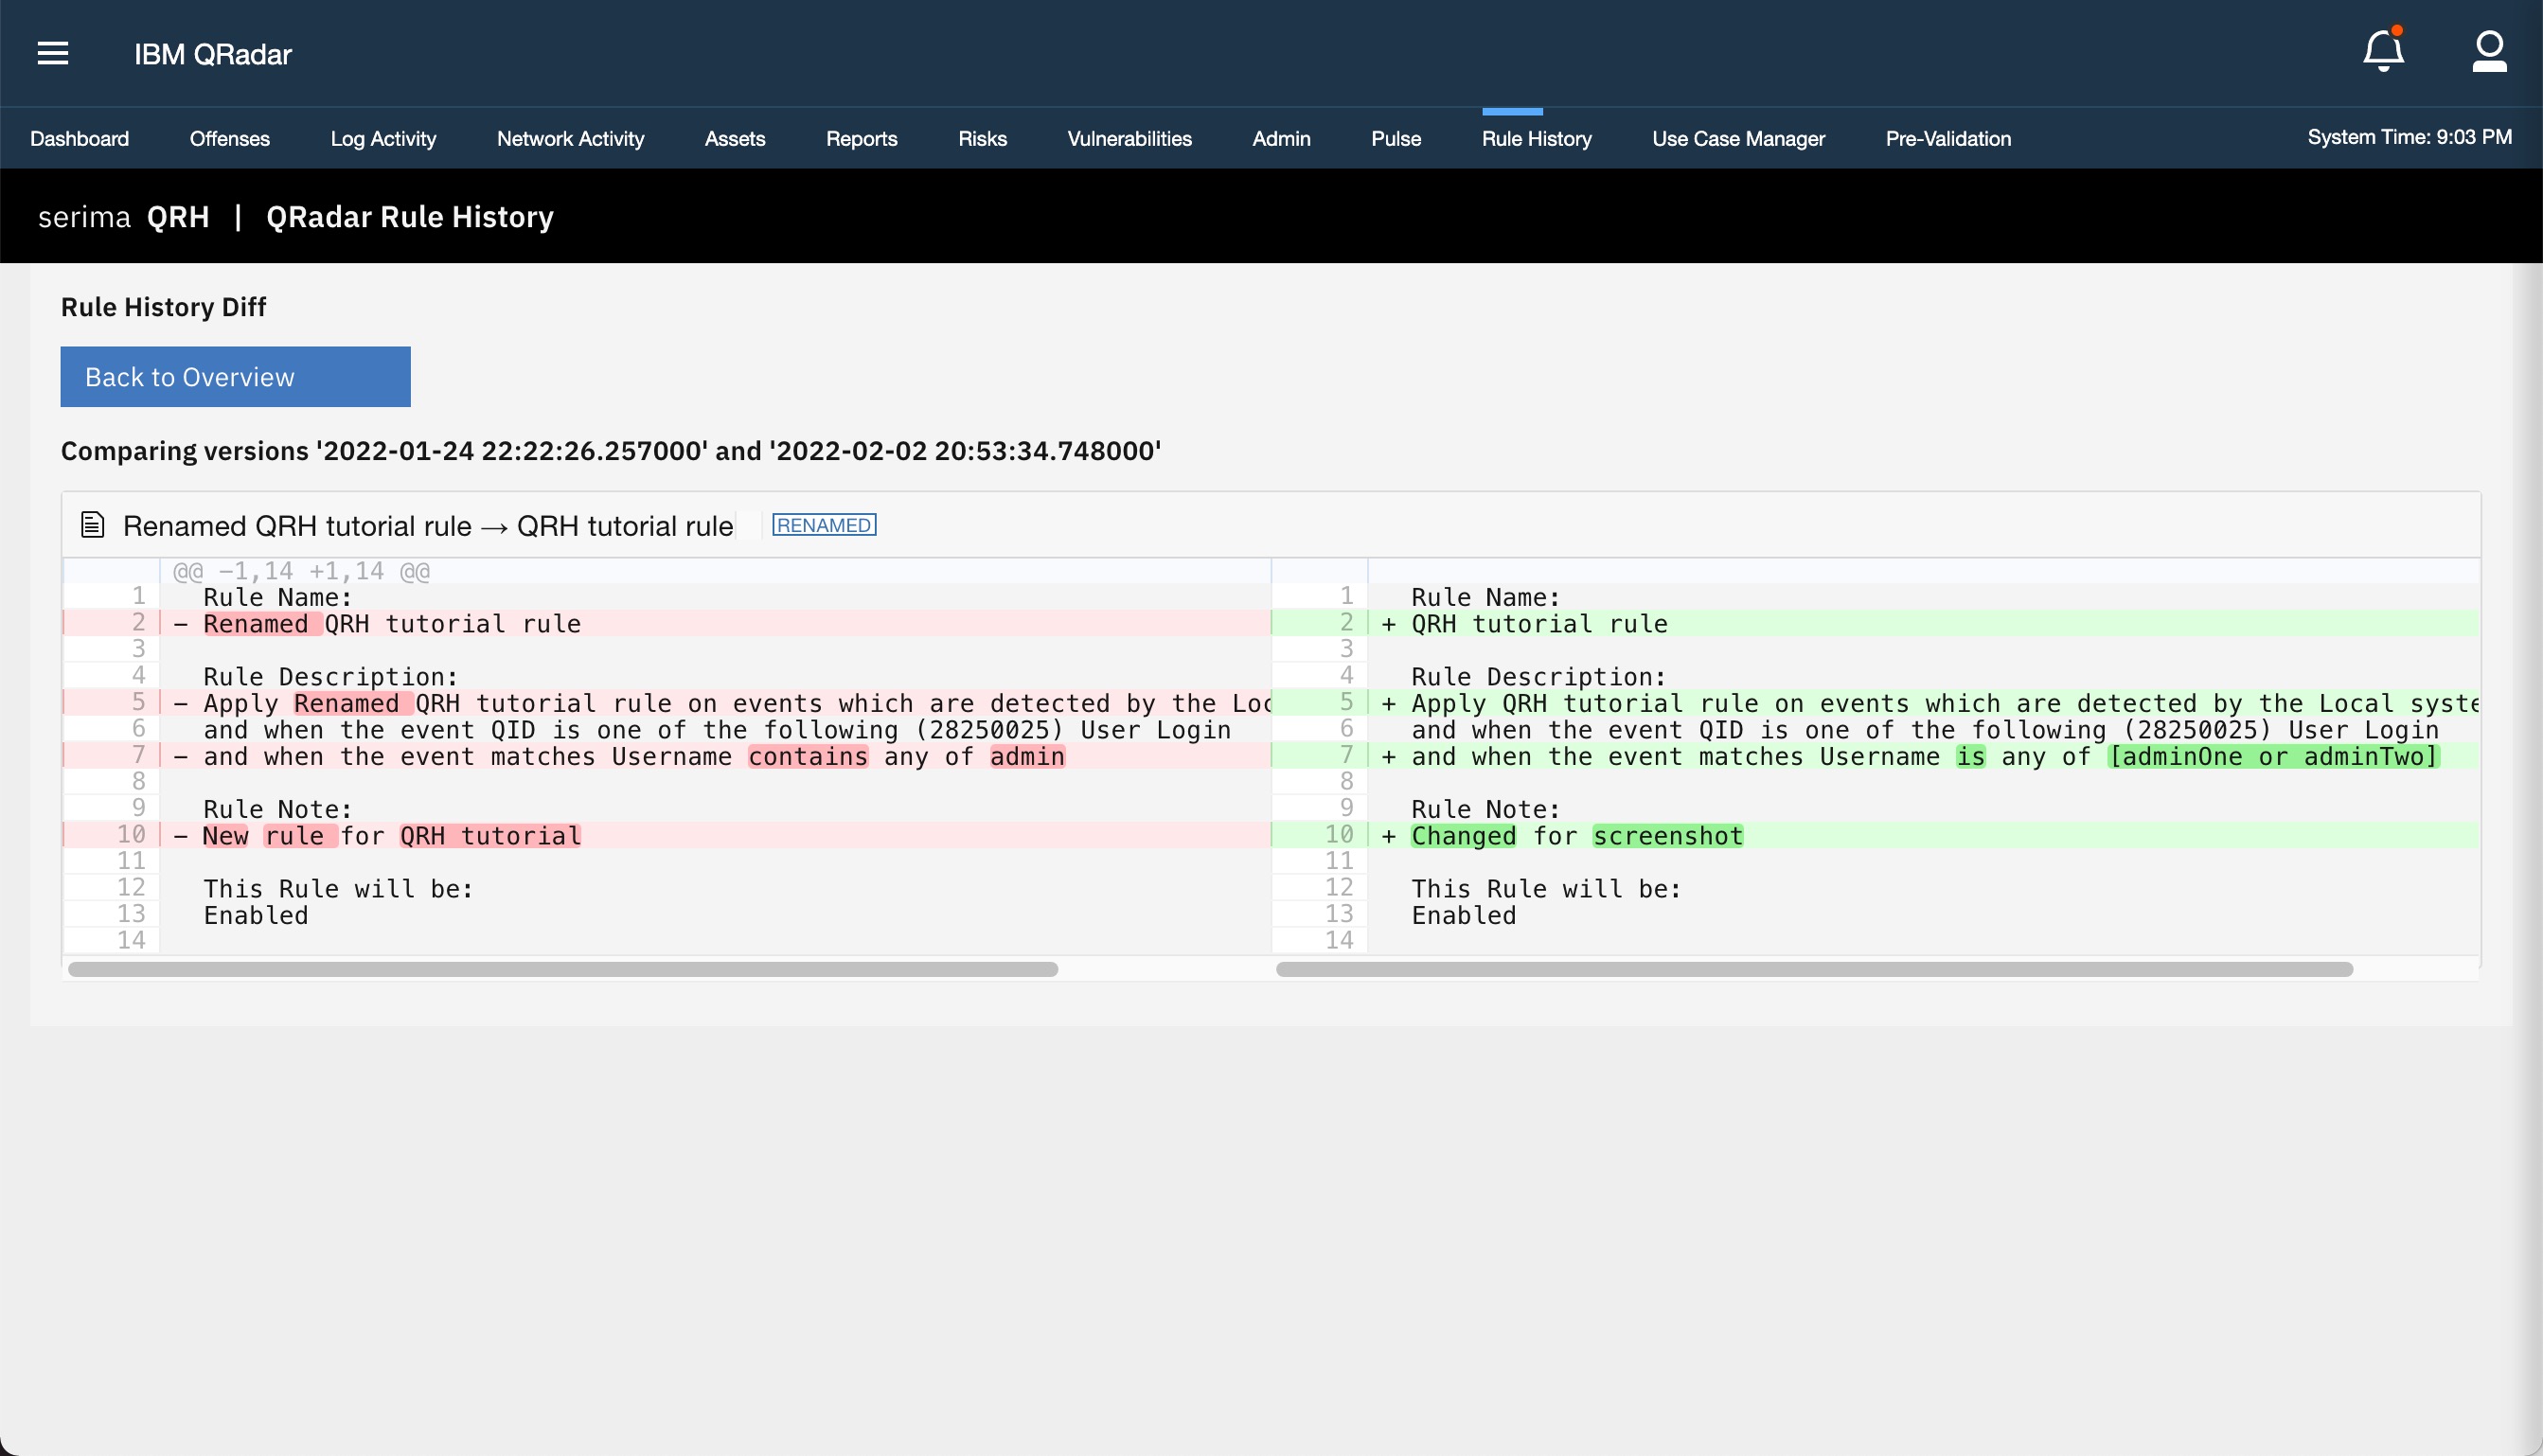Open the Network Activity tab
The height and width of the screenshot is (1456, 2543).
[570, 138]
